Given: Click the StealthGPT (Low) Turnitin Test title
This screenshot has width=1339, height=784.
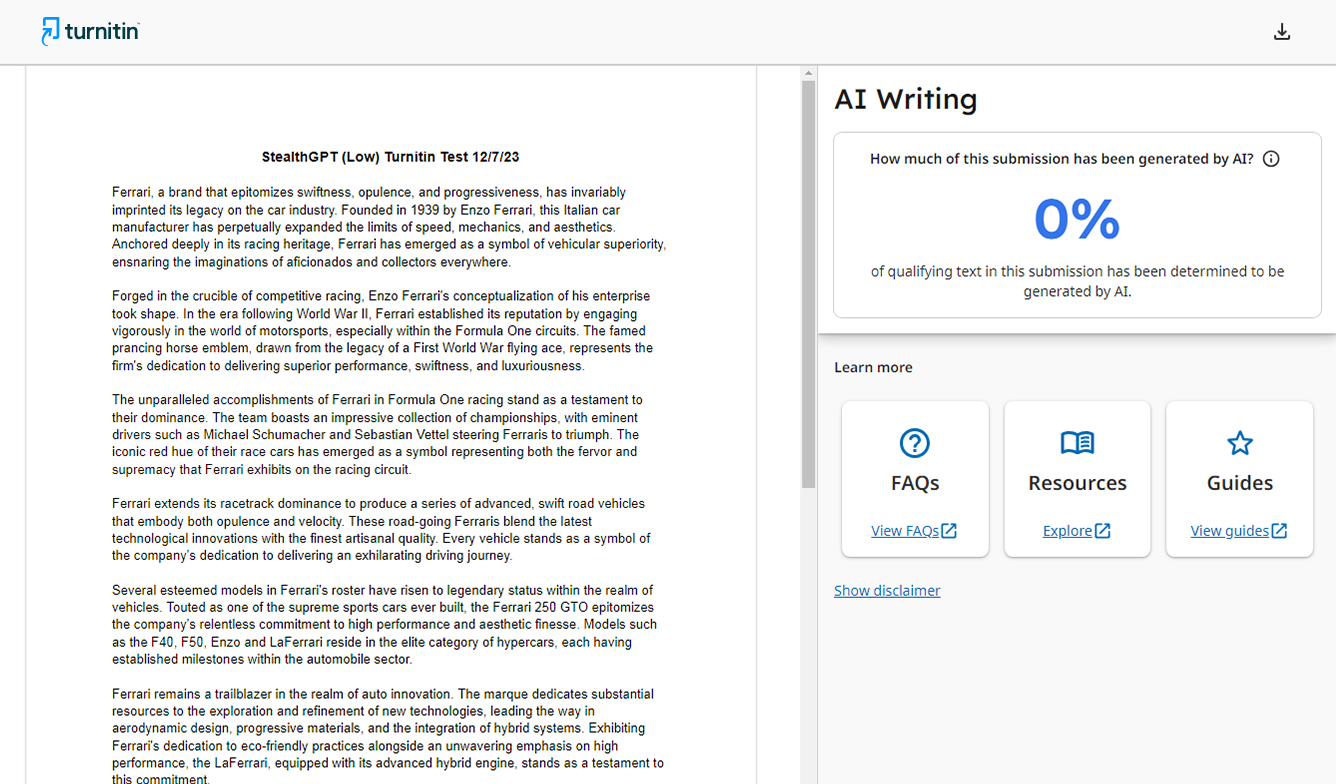Looking at the screenshot, I should [390, 157].
